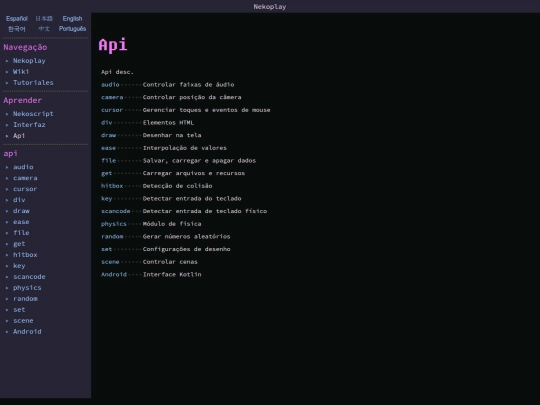Switch language to Español
This screenshot has width=540, height=405.
17,19
